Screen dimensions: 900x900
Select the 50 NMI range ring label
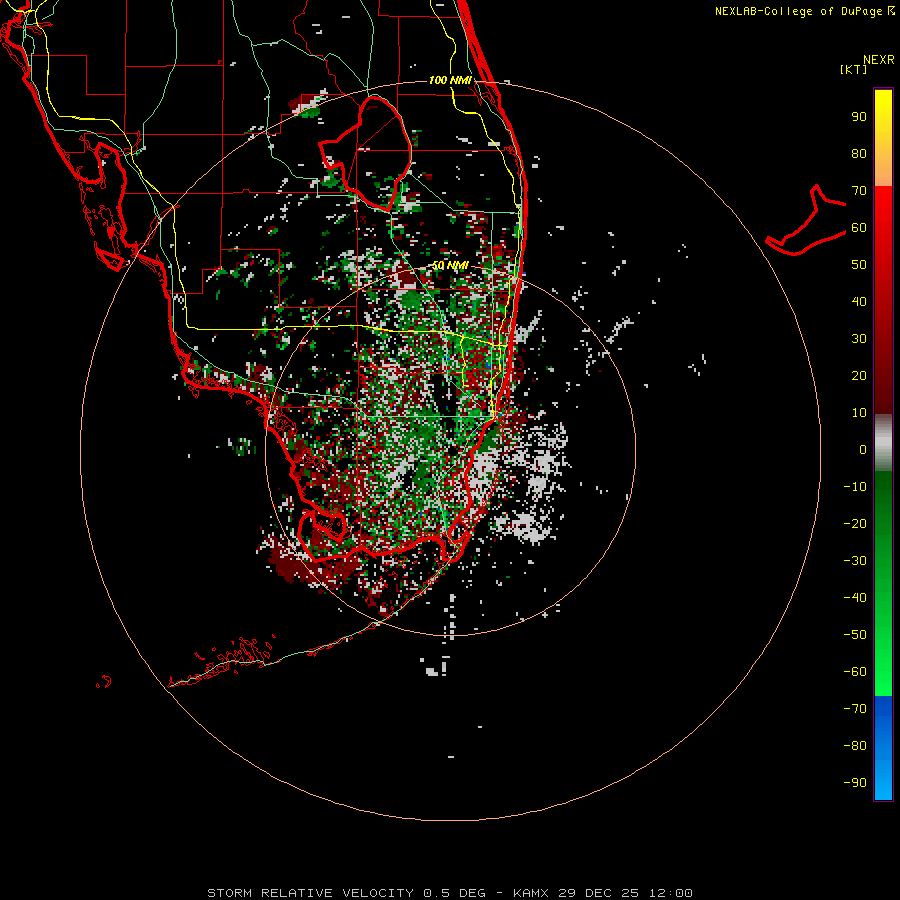tap(451, 265)
